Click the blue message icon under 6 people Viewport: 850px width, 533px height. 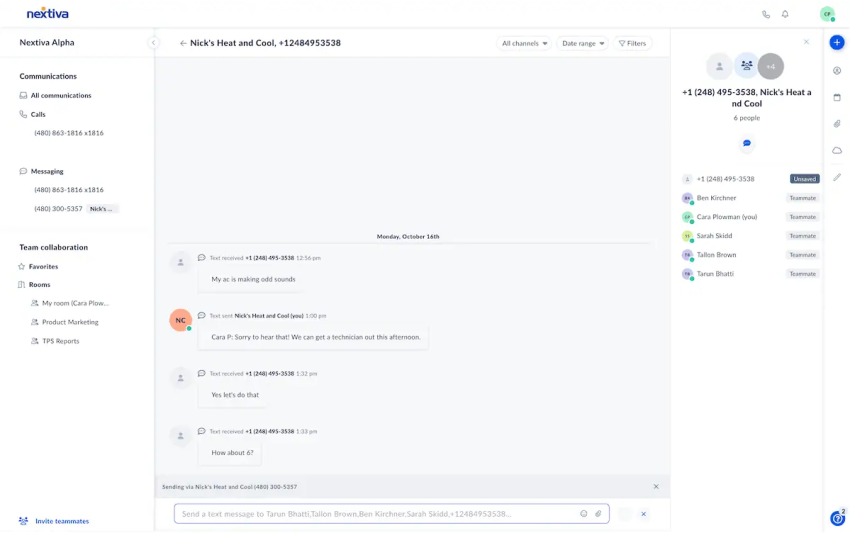tap(746, 143)
